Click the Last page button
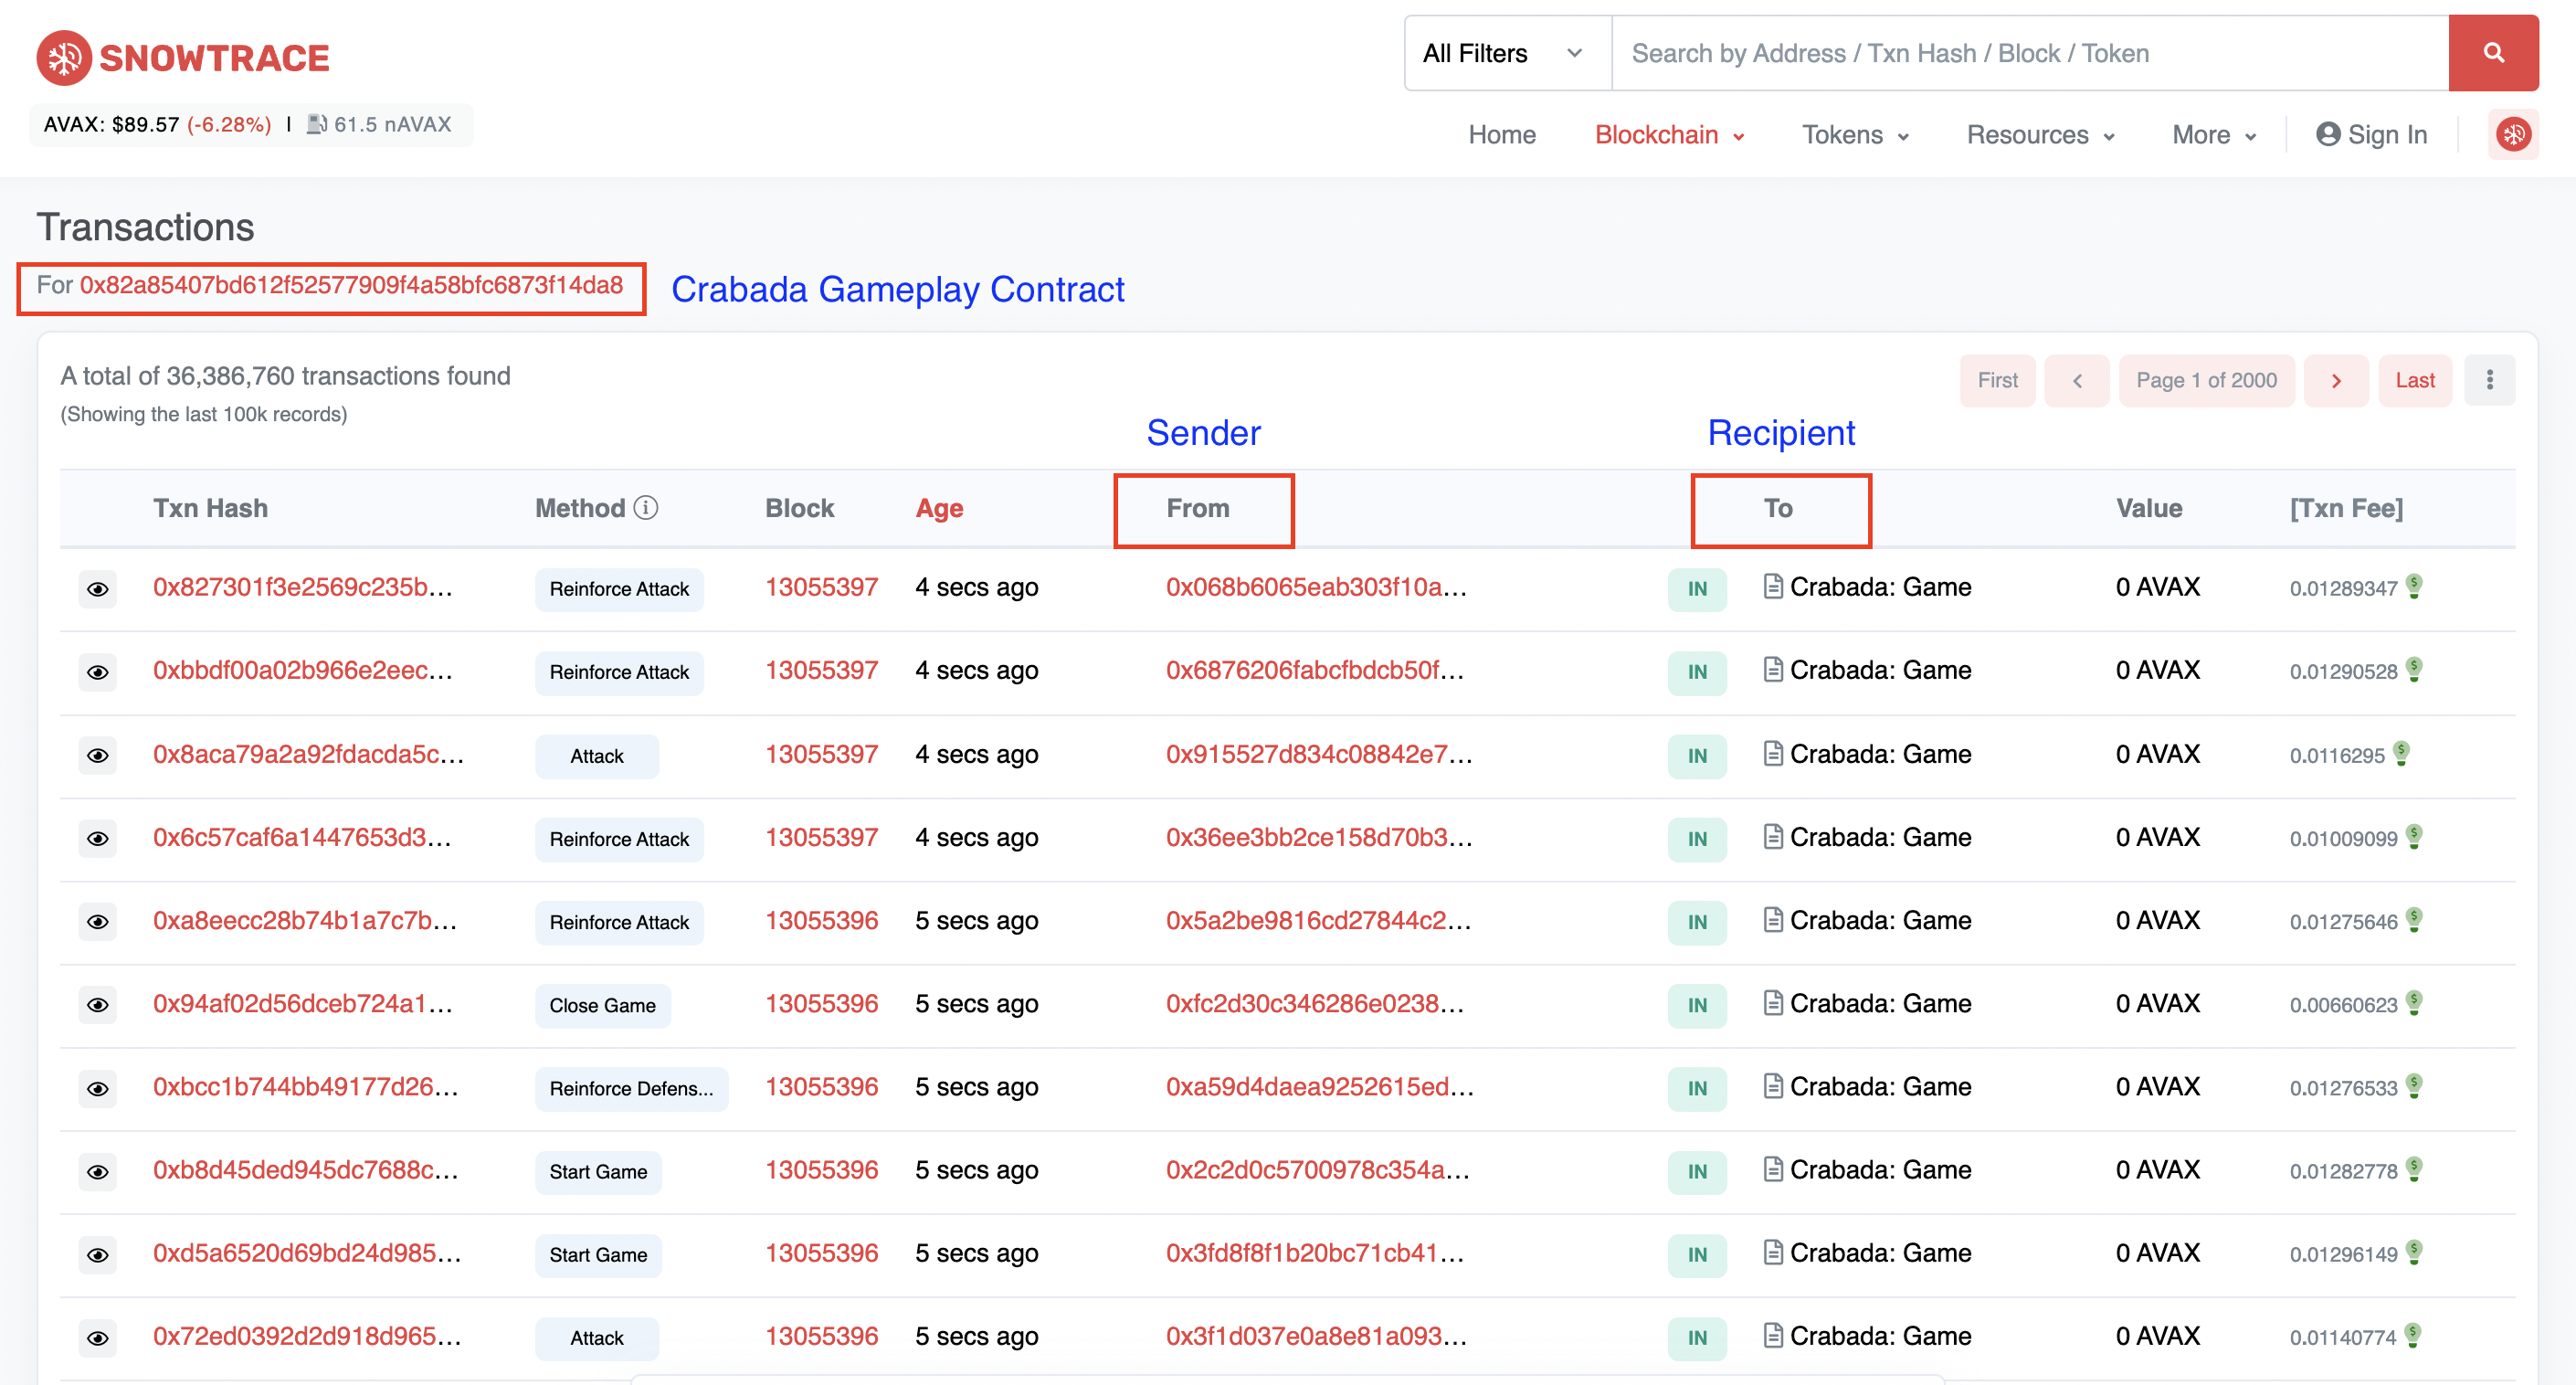The width and height of the screenshot is (2576, 1385). coord(2414,380)
